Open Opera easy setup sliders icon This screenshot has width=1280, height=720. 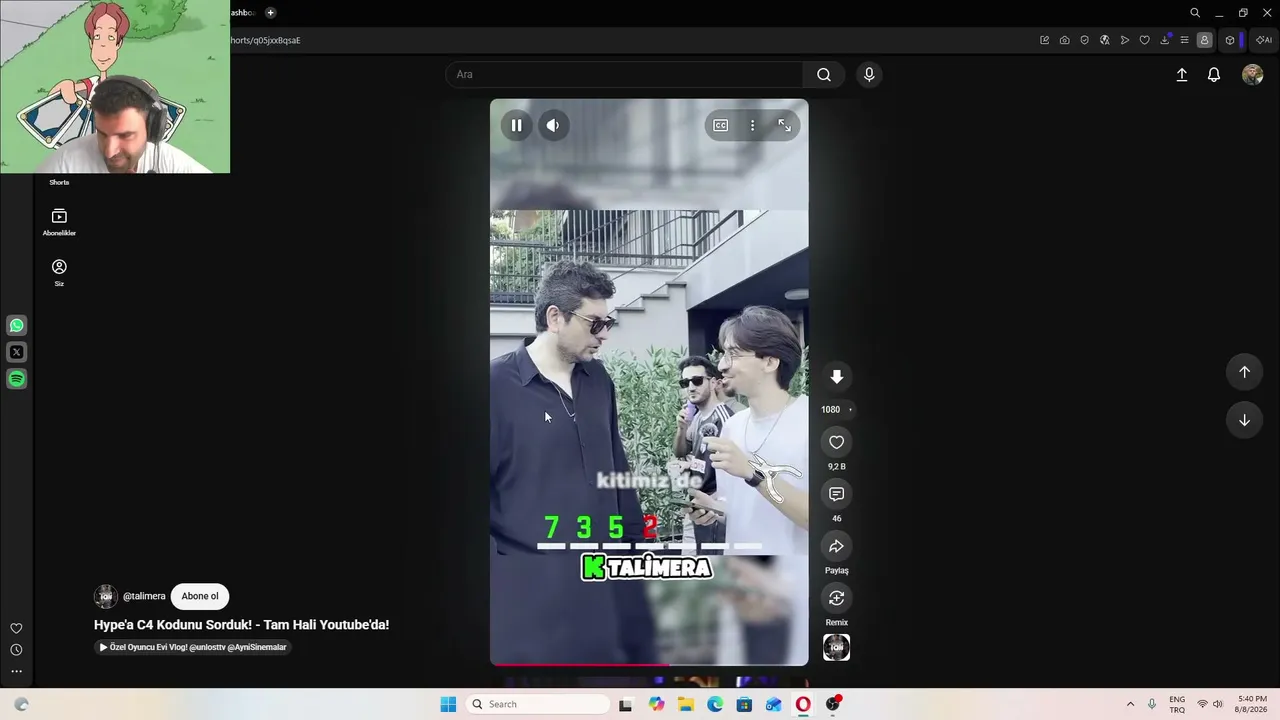point(1184,40)
